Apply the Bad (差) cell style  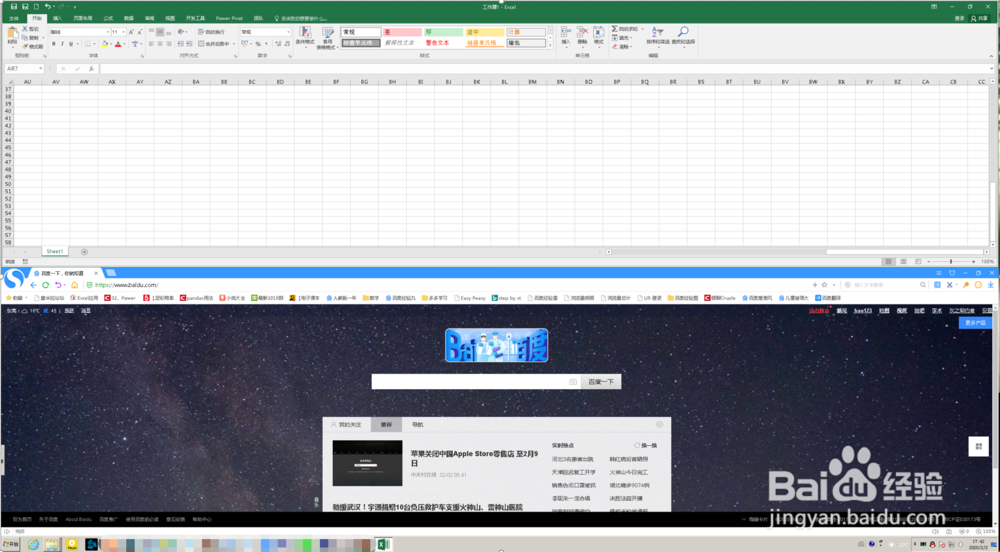pos(402,32)
